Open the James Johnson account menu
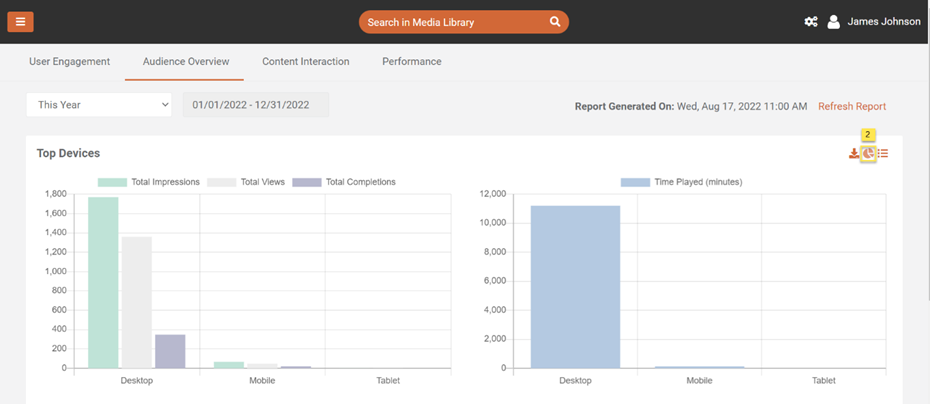 883,22
